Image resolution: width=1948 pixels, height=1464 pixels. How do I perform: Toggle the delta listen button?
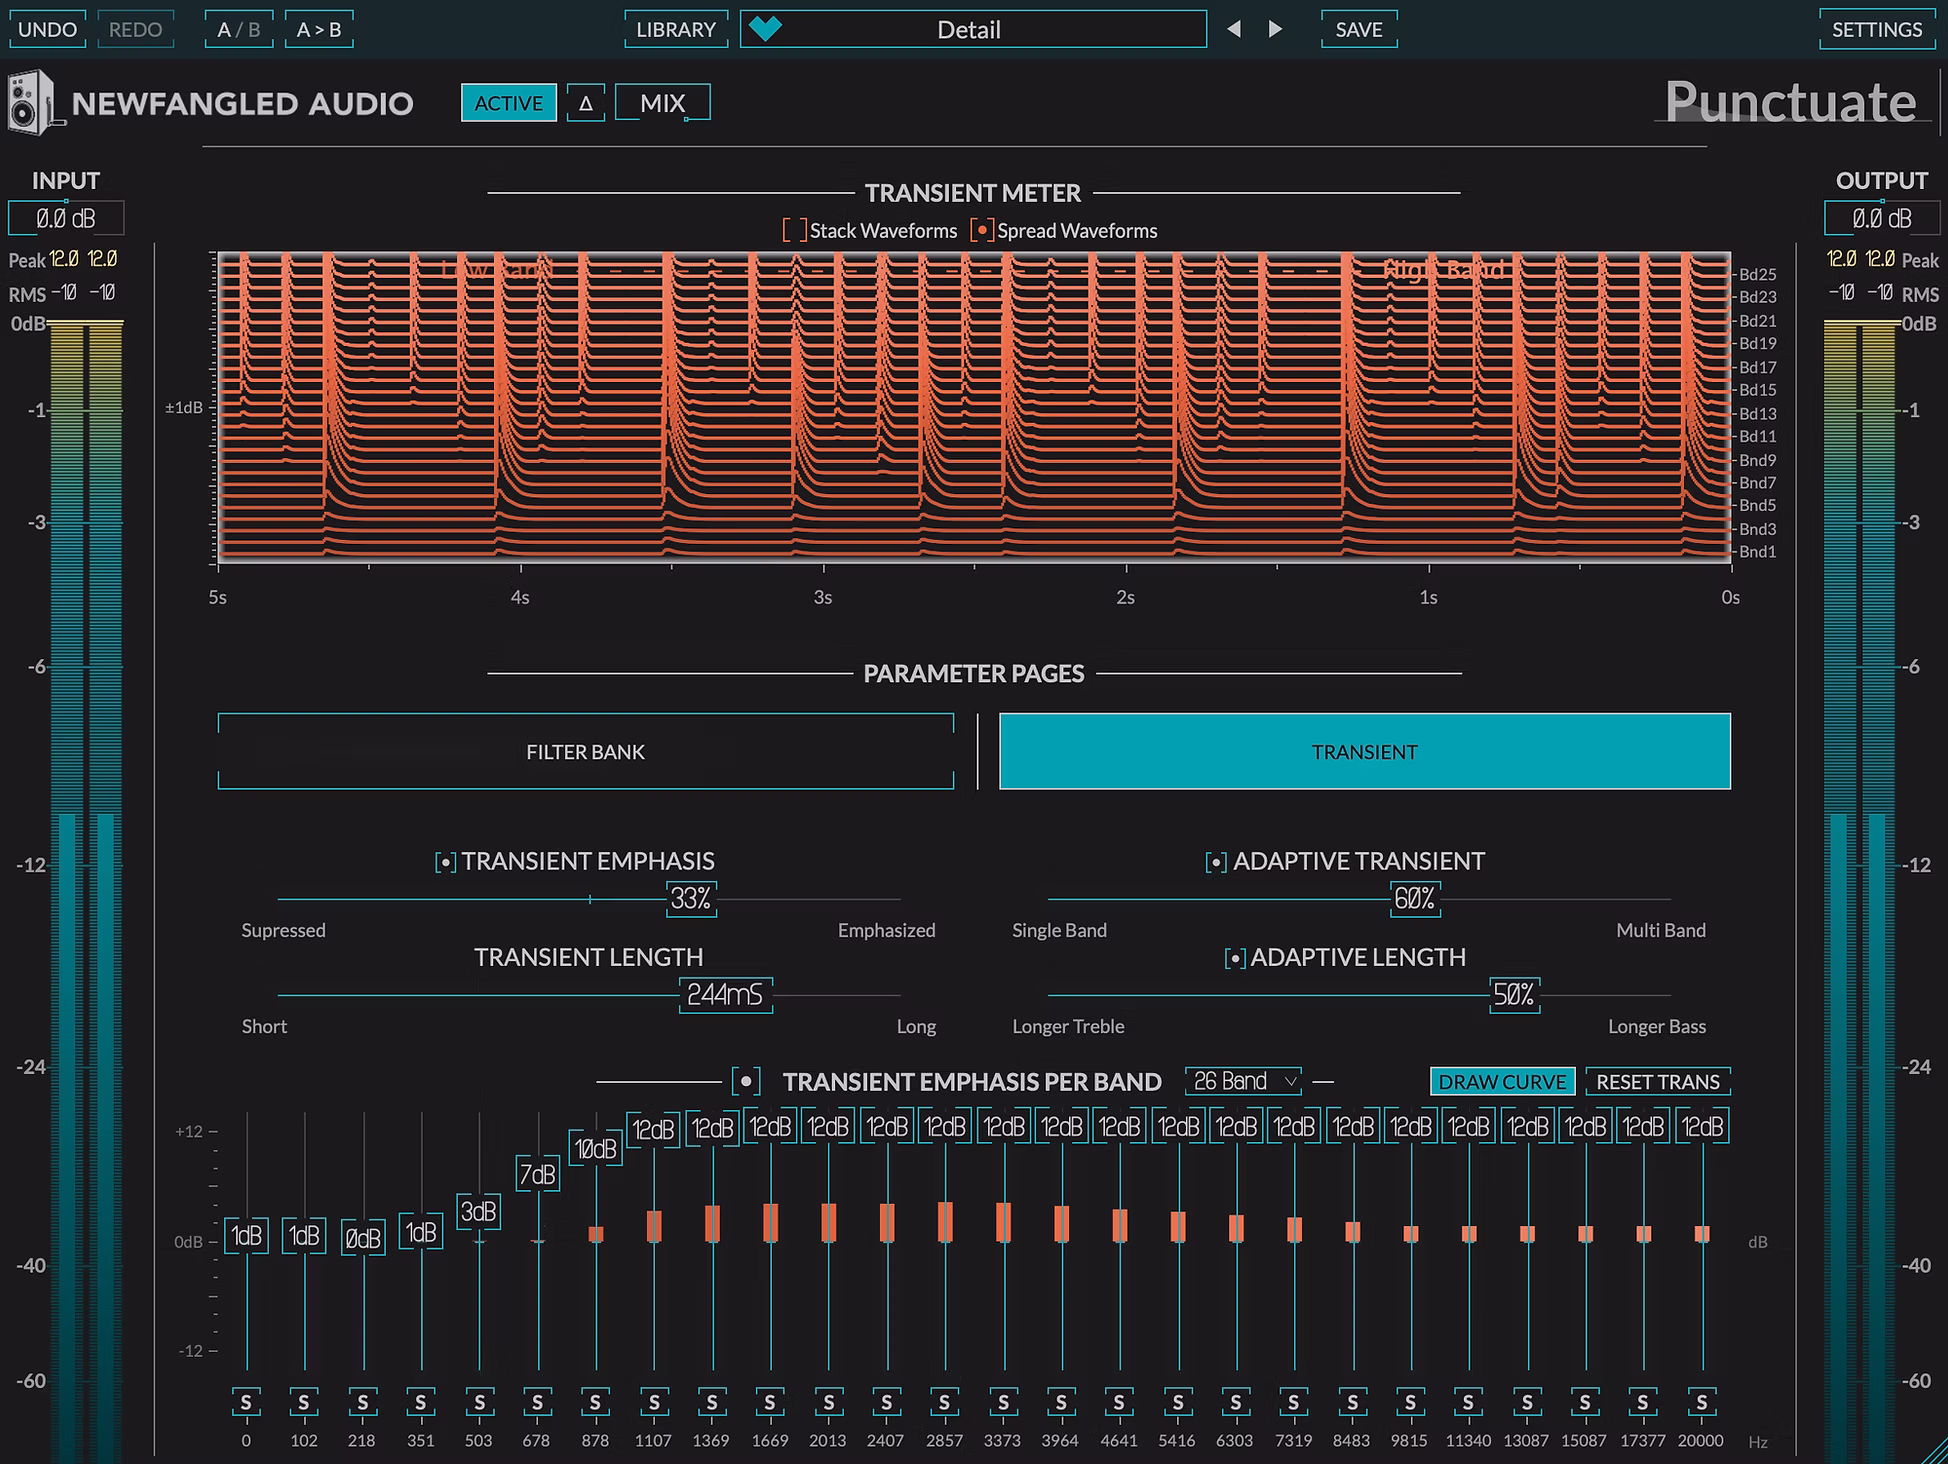click(x=586, y=103)
